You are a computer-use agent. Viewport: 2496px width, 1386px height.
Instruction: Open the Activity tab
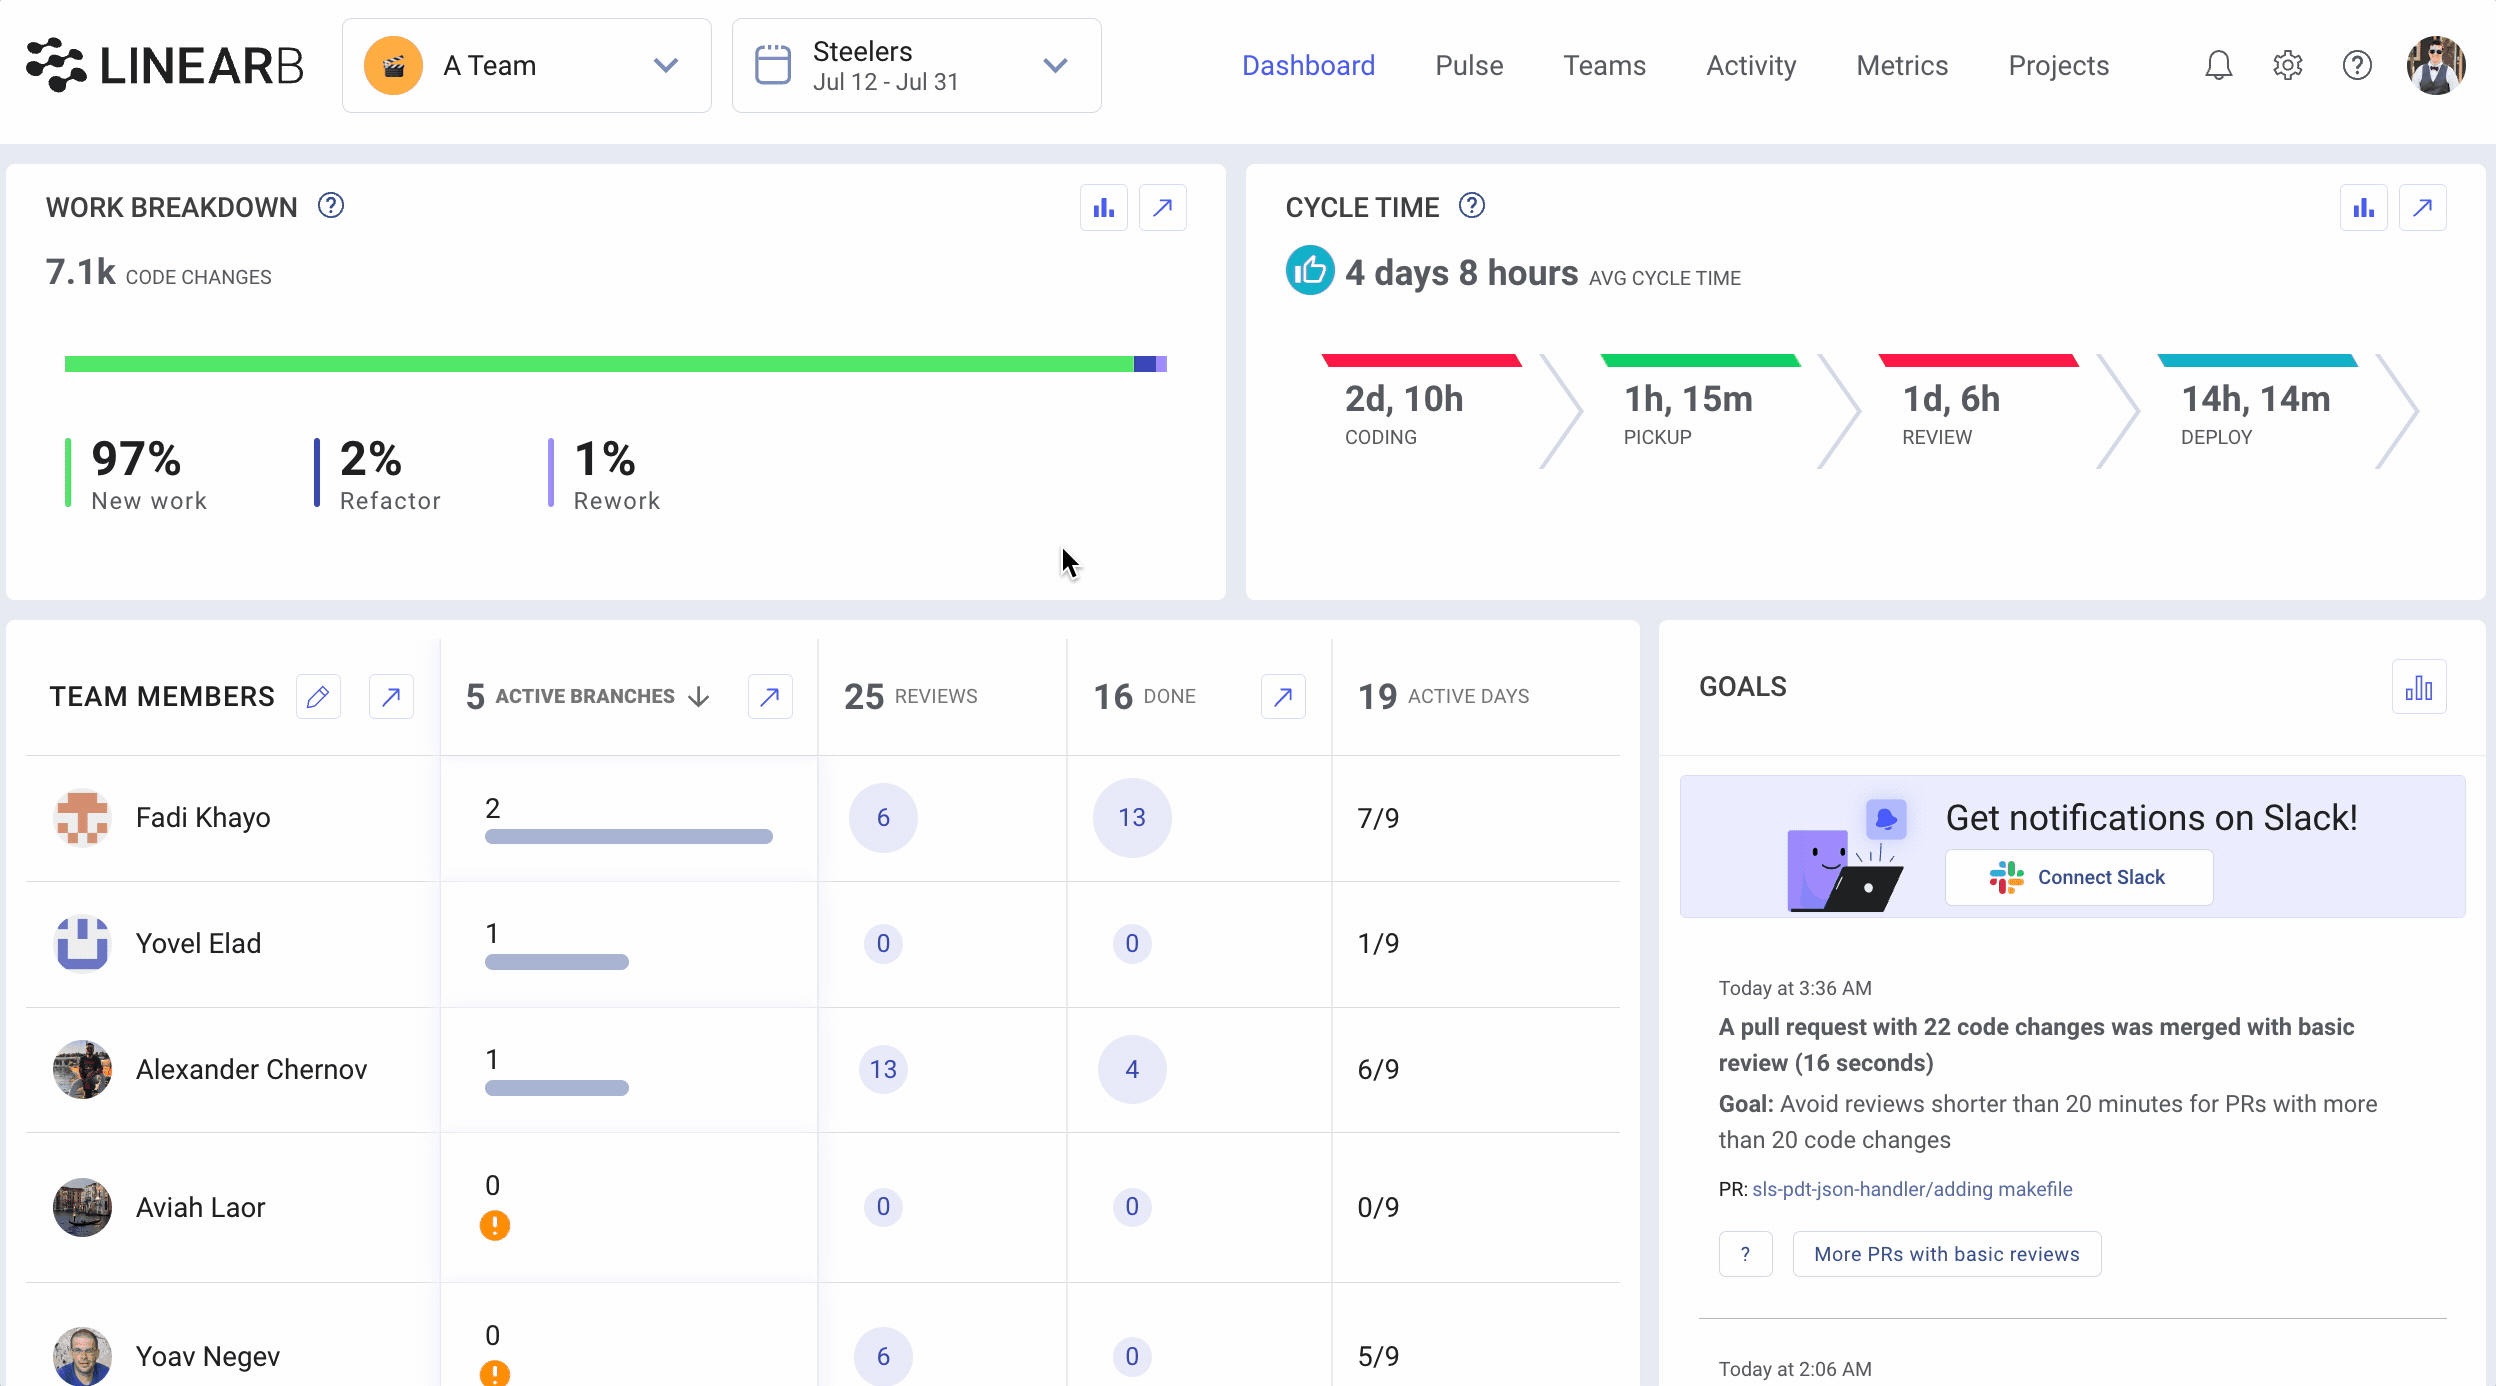(x=1751, y=66)
